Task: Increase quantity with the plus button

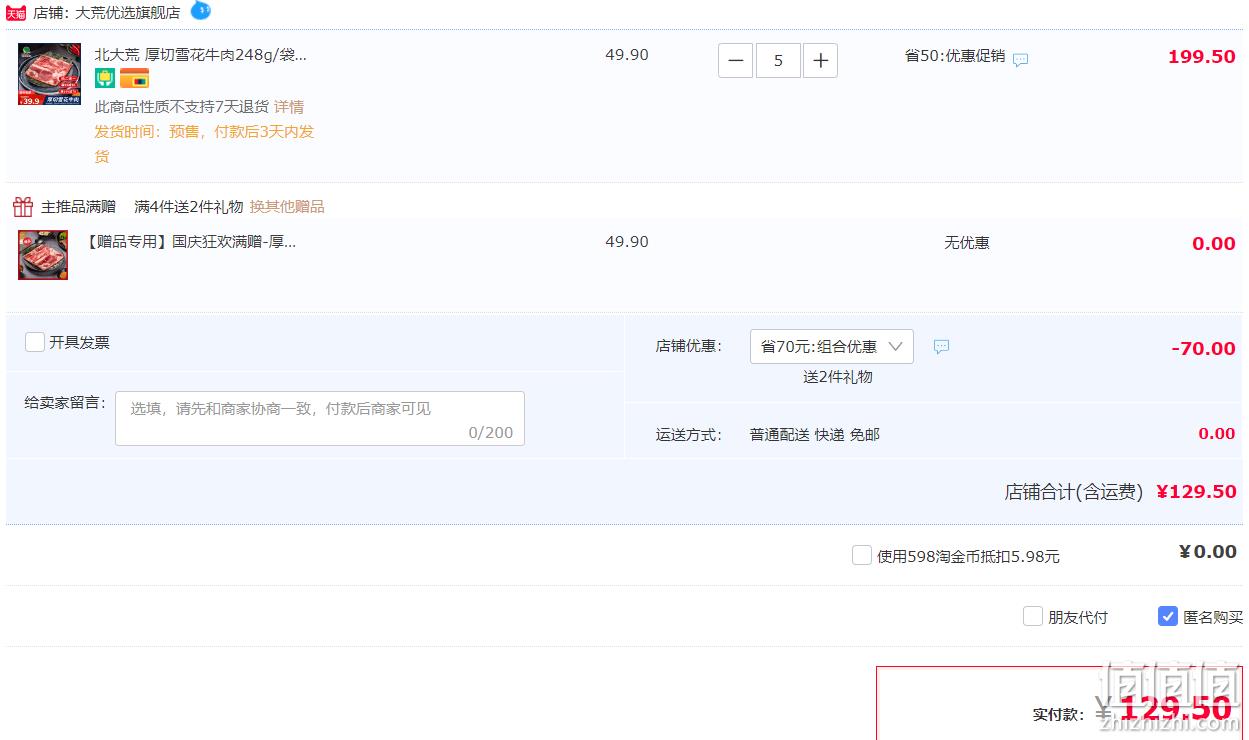Action: (821, 61)
